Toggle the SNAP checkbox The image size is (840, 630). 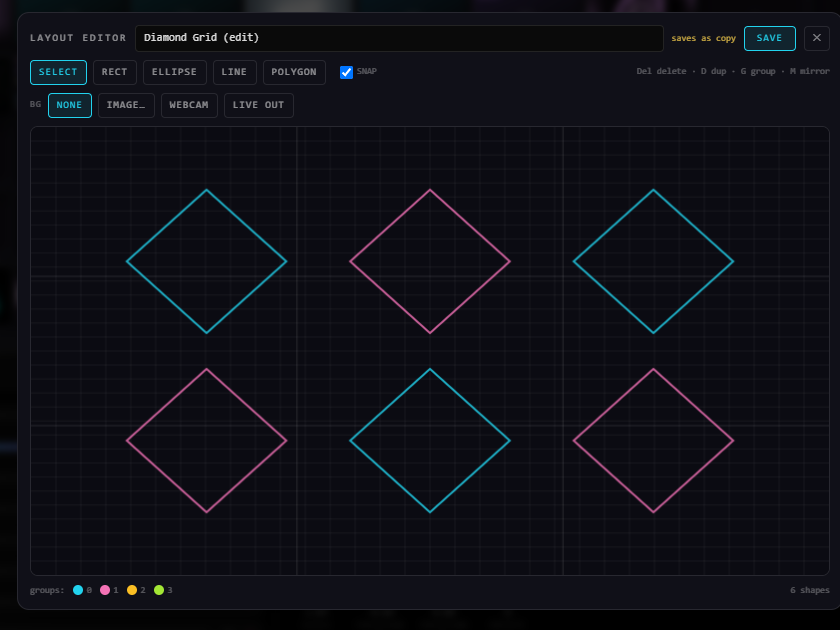pos(347,72)
